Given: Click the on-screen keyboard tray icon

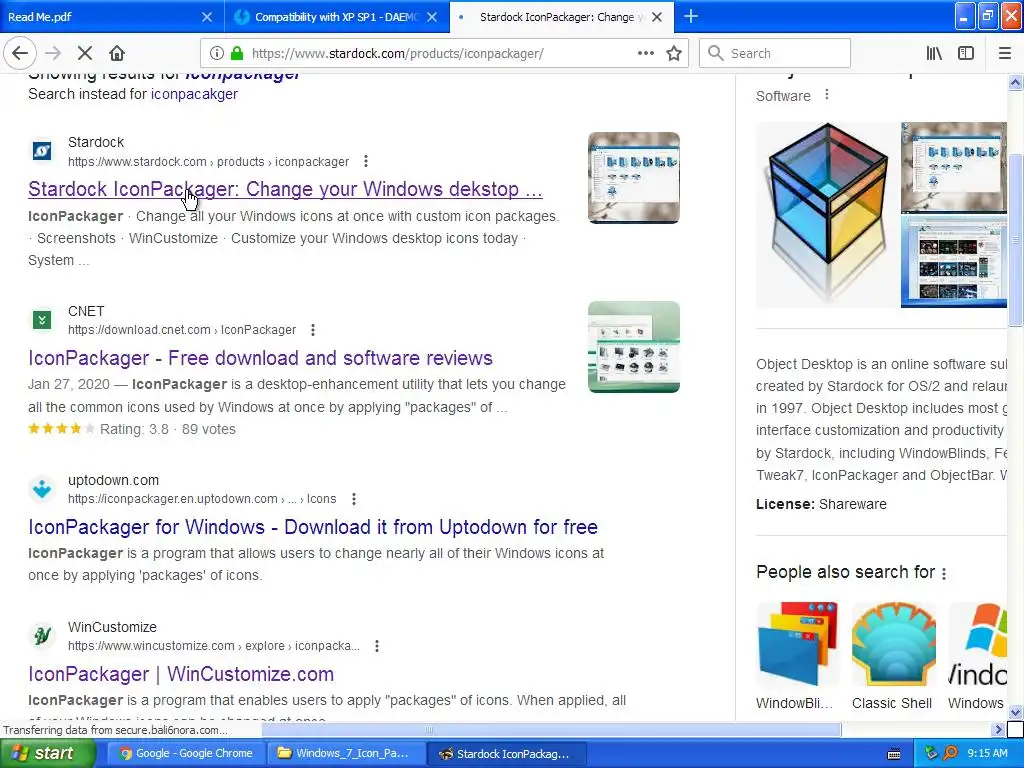Looking at the screenshot, I should click(894, 754).
